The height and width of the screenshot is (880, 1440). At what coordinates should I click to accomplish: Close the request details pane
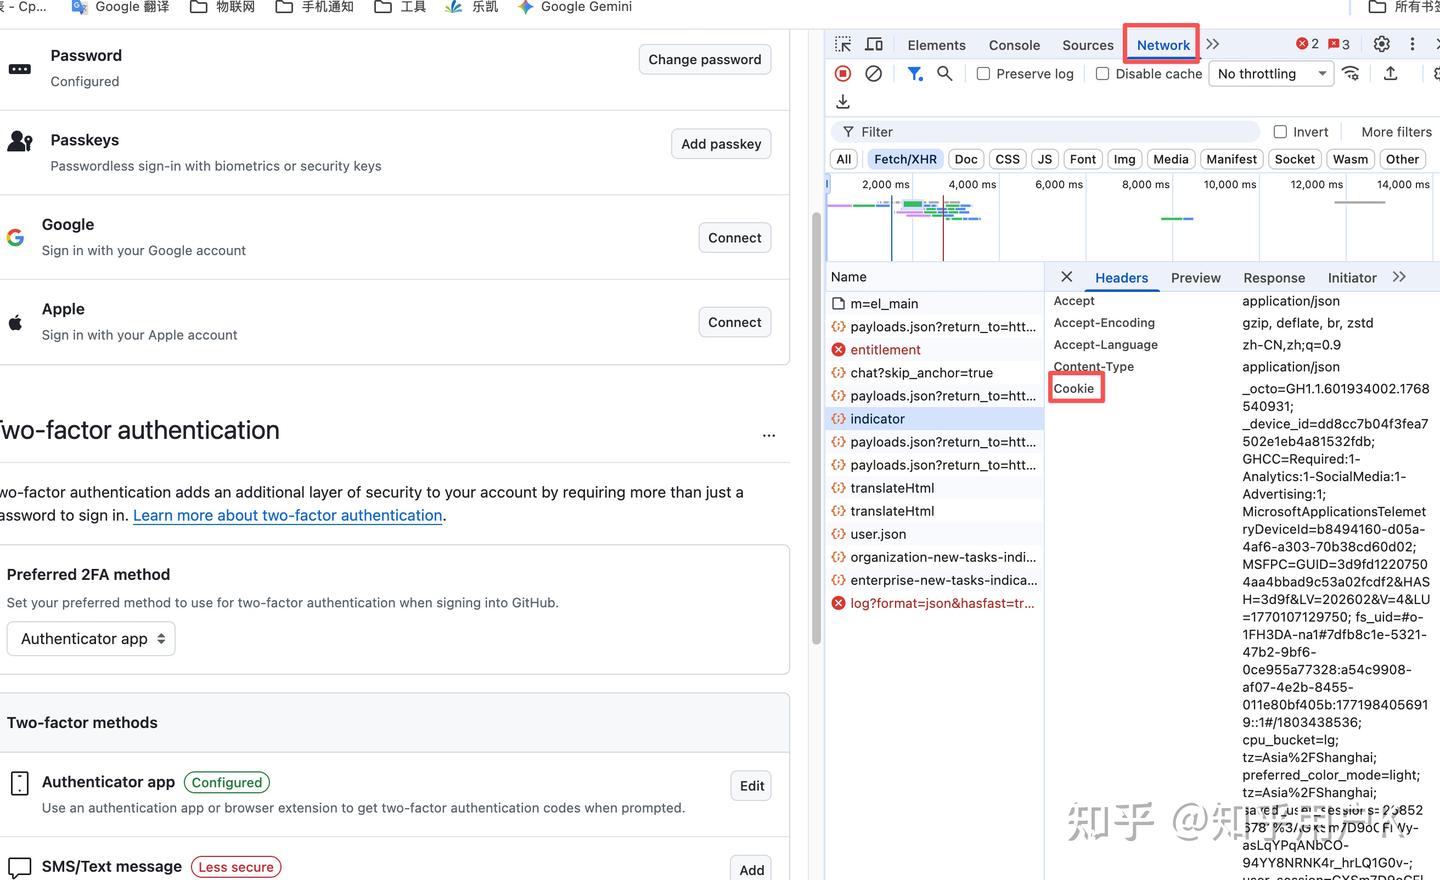[x=1066, y=277]
